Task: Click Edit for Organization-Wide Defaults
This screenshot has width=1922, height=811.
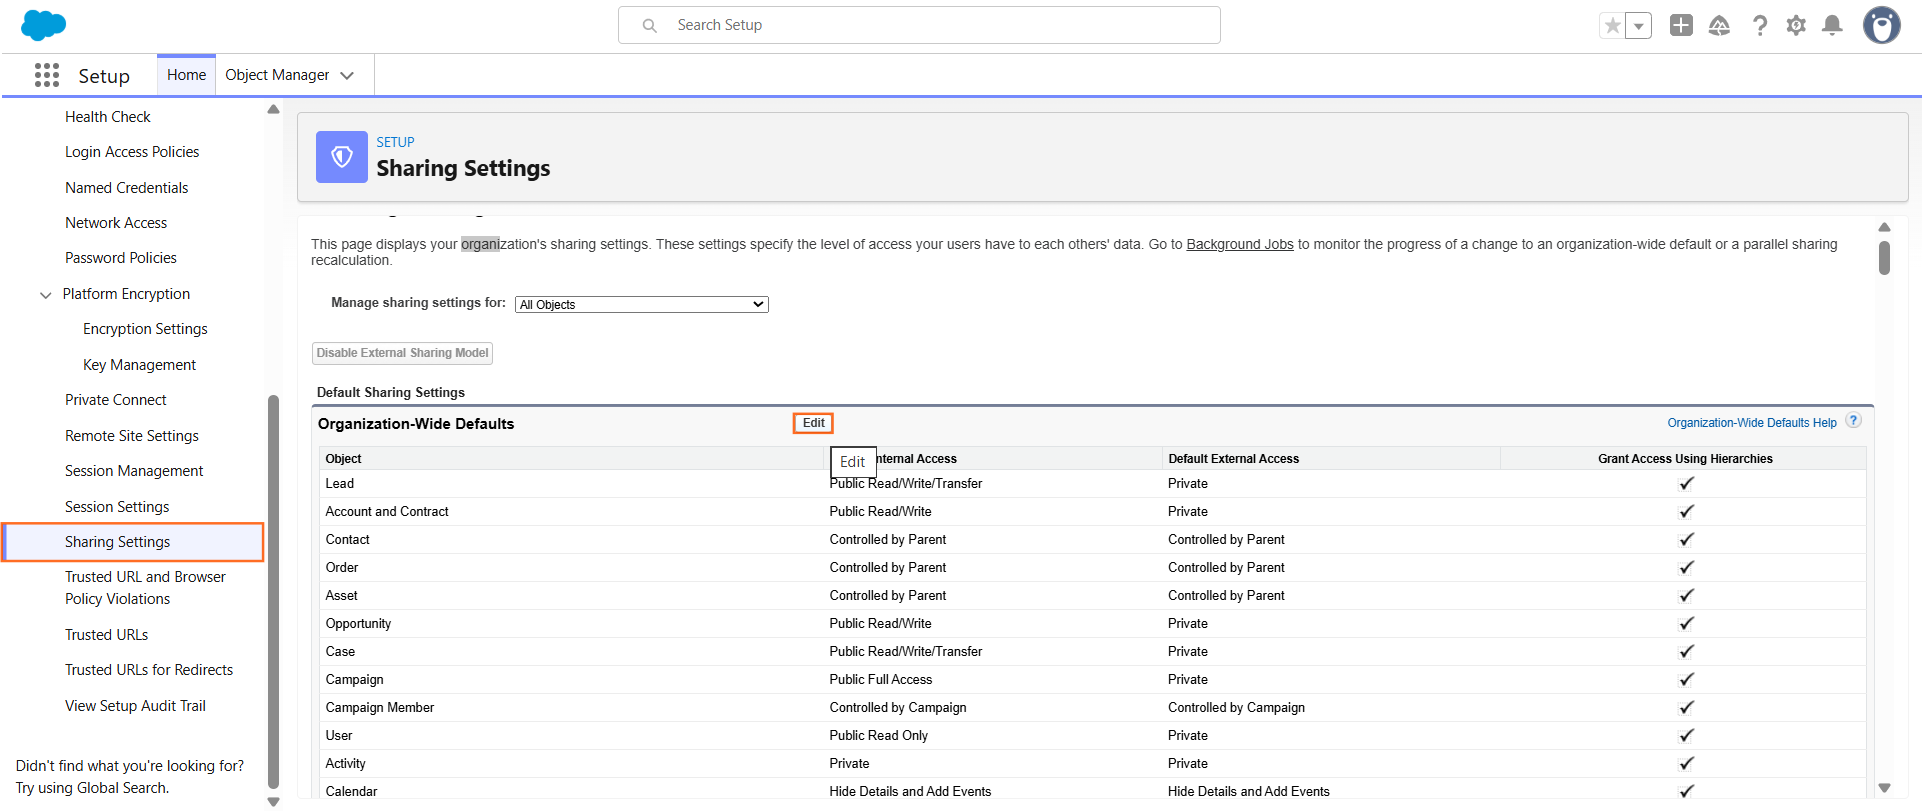Action: point(813,423)
